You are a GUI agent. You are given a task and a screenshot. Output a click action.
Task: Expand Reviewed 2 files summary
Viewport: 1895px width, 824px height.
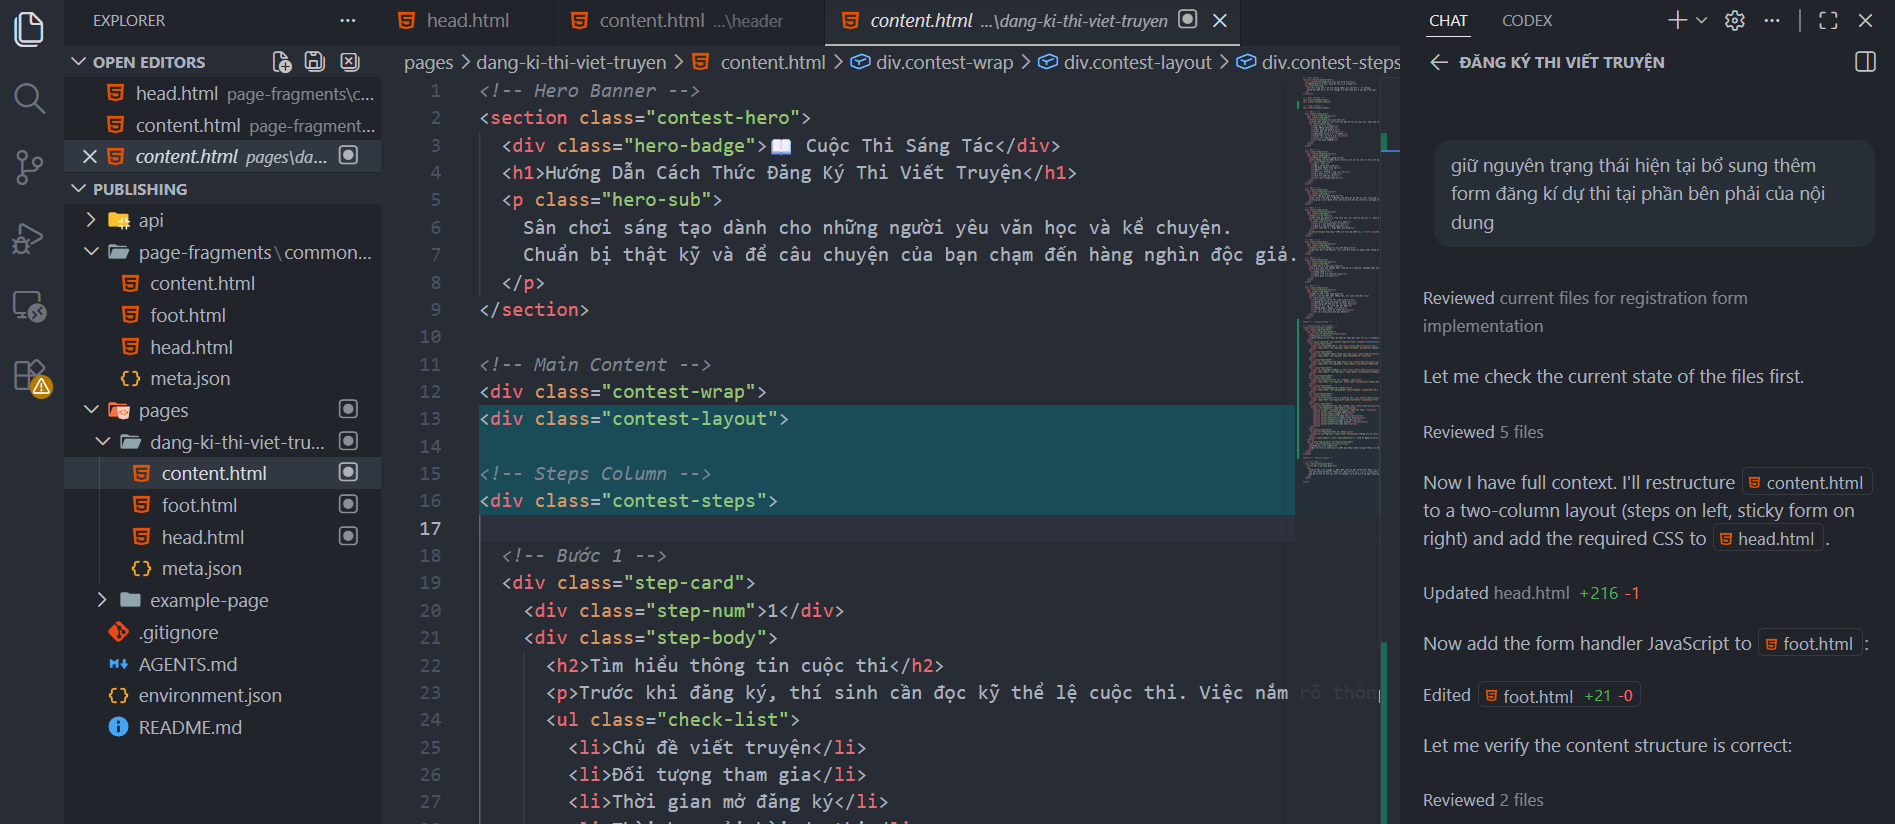1483,800
